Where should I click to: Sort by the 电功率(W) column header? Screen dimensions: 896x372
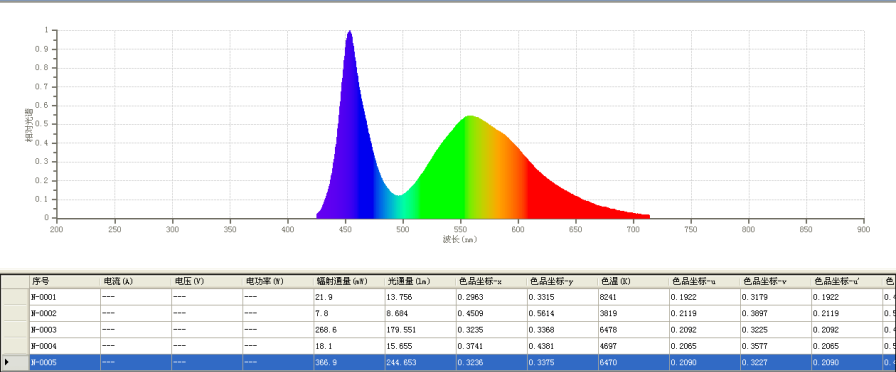[x=278, y=281]
